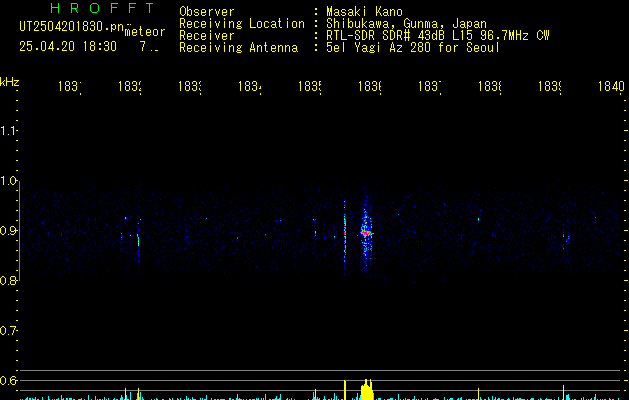
Task: Click the 'Receiver' field label
Action: tap(207, 36)
